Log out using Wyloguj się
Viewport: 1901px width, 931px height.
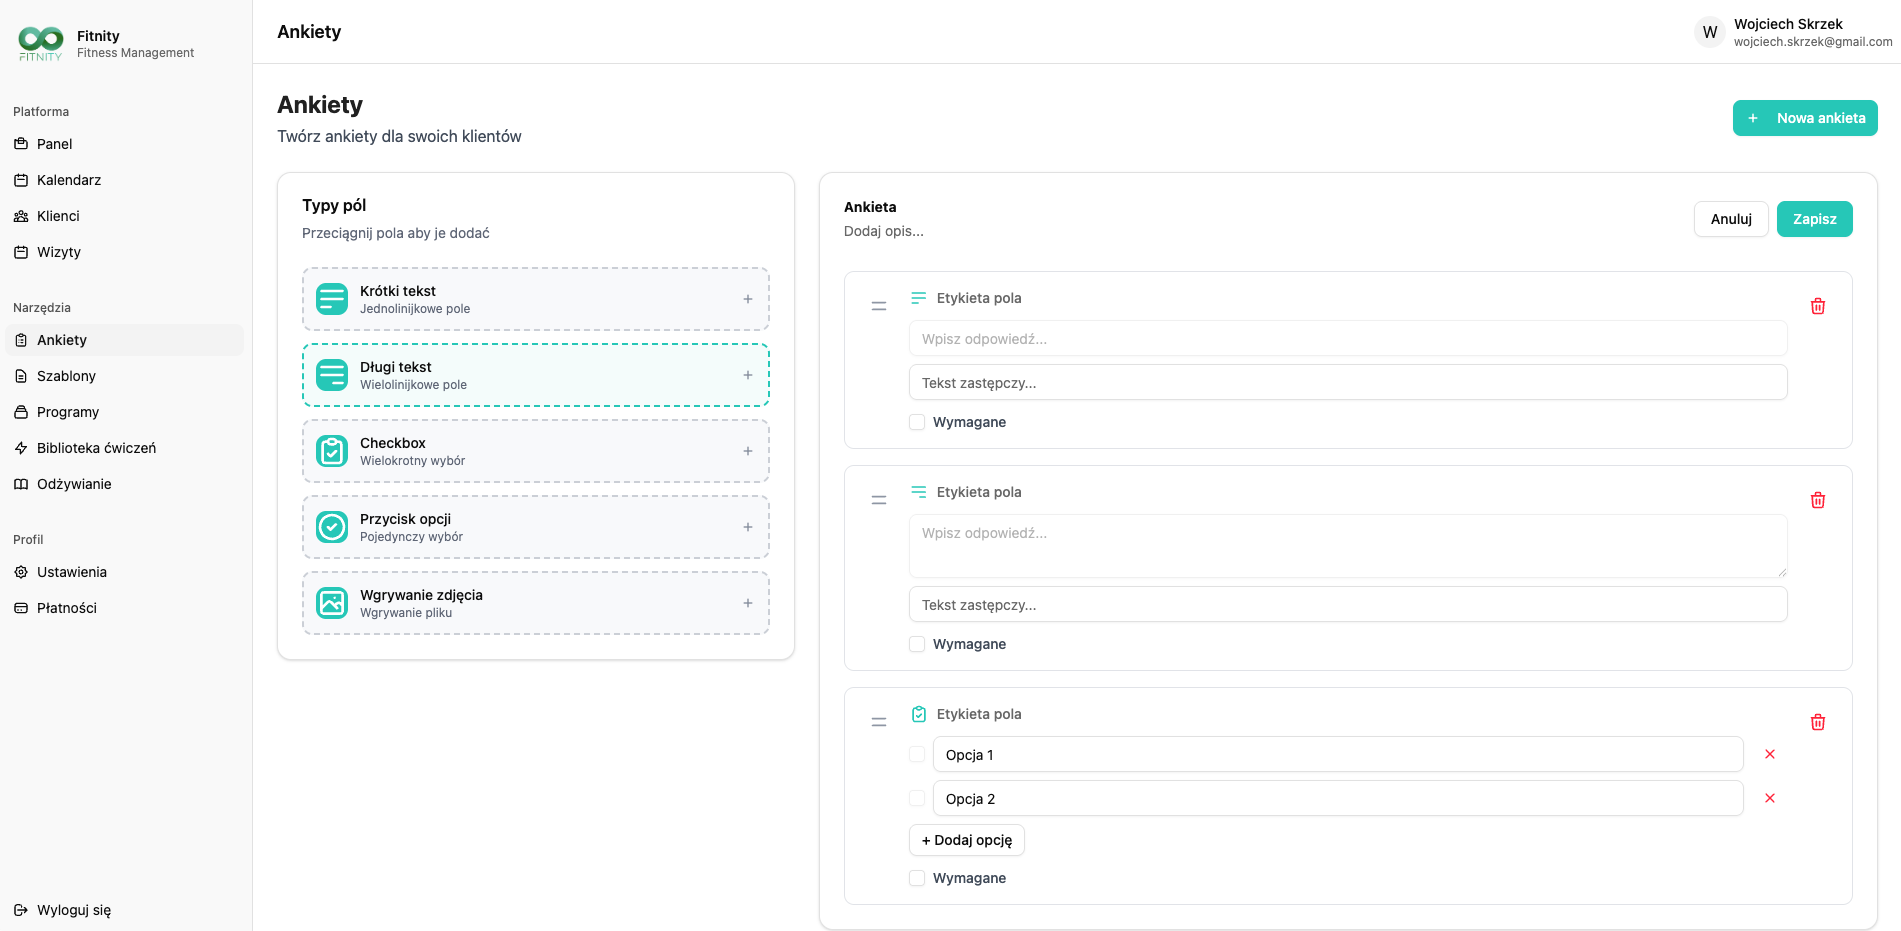point(73,910)
